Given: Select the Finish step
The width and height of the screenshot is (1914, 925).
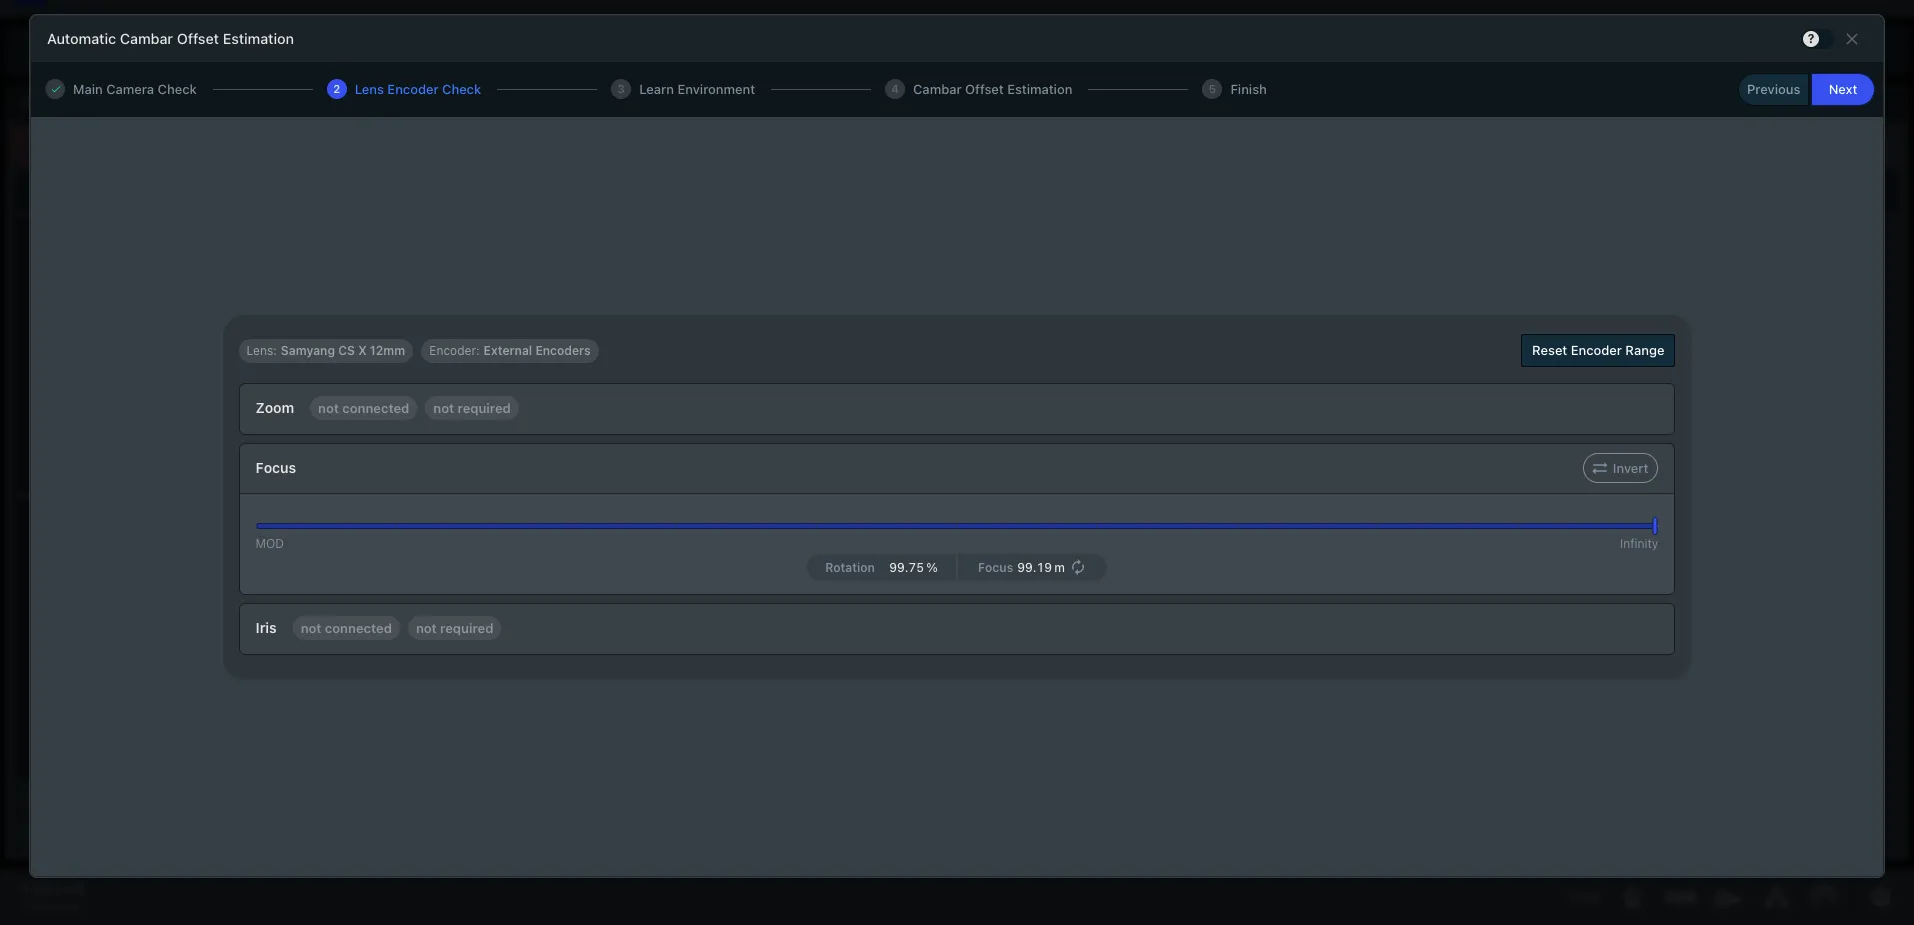Looking at the screenshot, I should click(x=1235, y=89).
